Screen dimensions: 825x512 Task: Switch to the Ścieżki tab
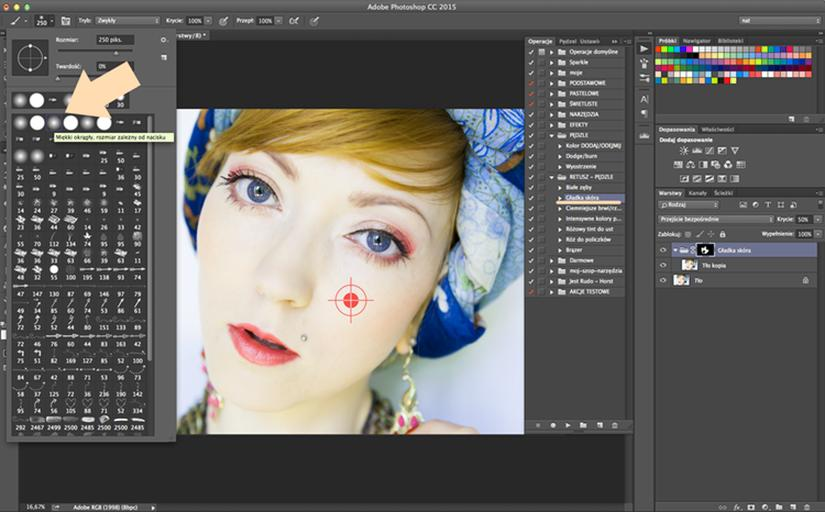tap(723, 193)
